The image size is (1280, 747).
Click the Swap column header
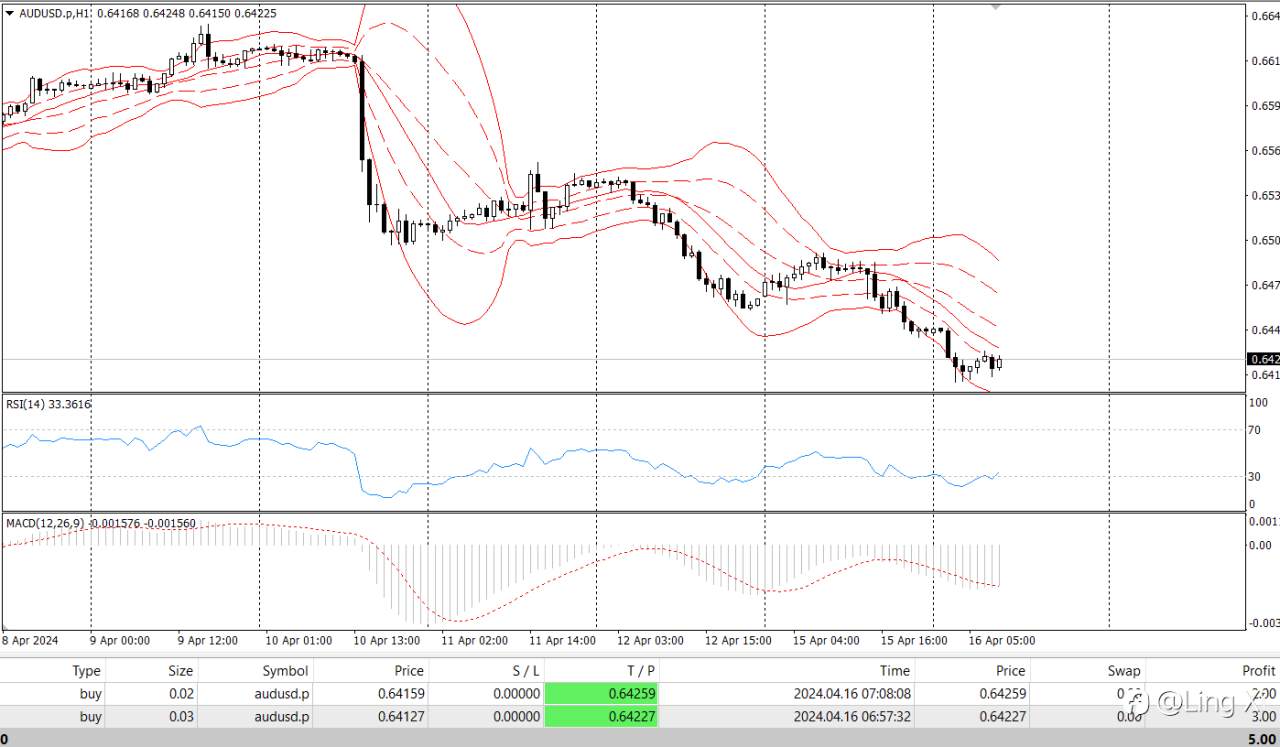point(1123,670)
